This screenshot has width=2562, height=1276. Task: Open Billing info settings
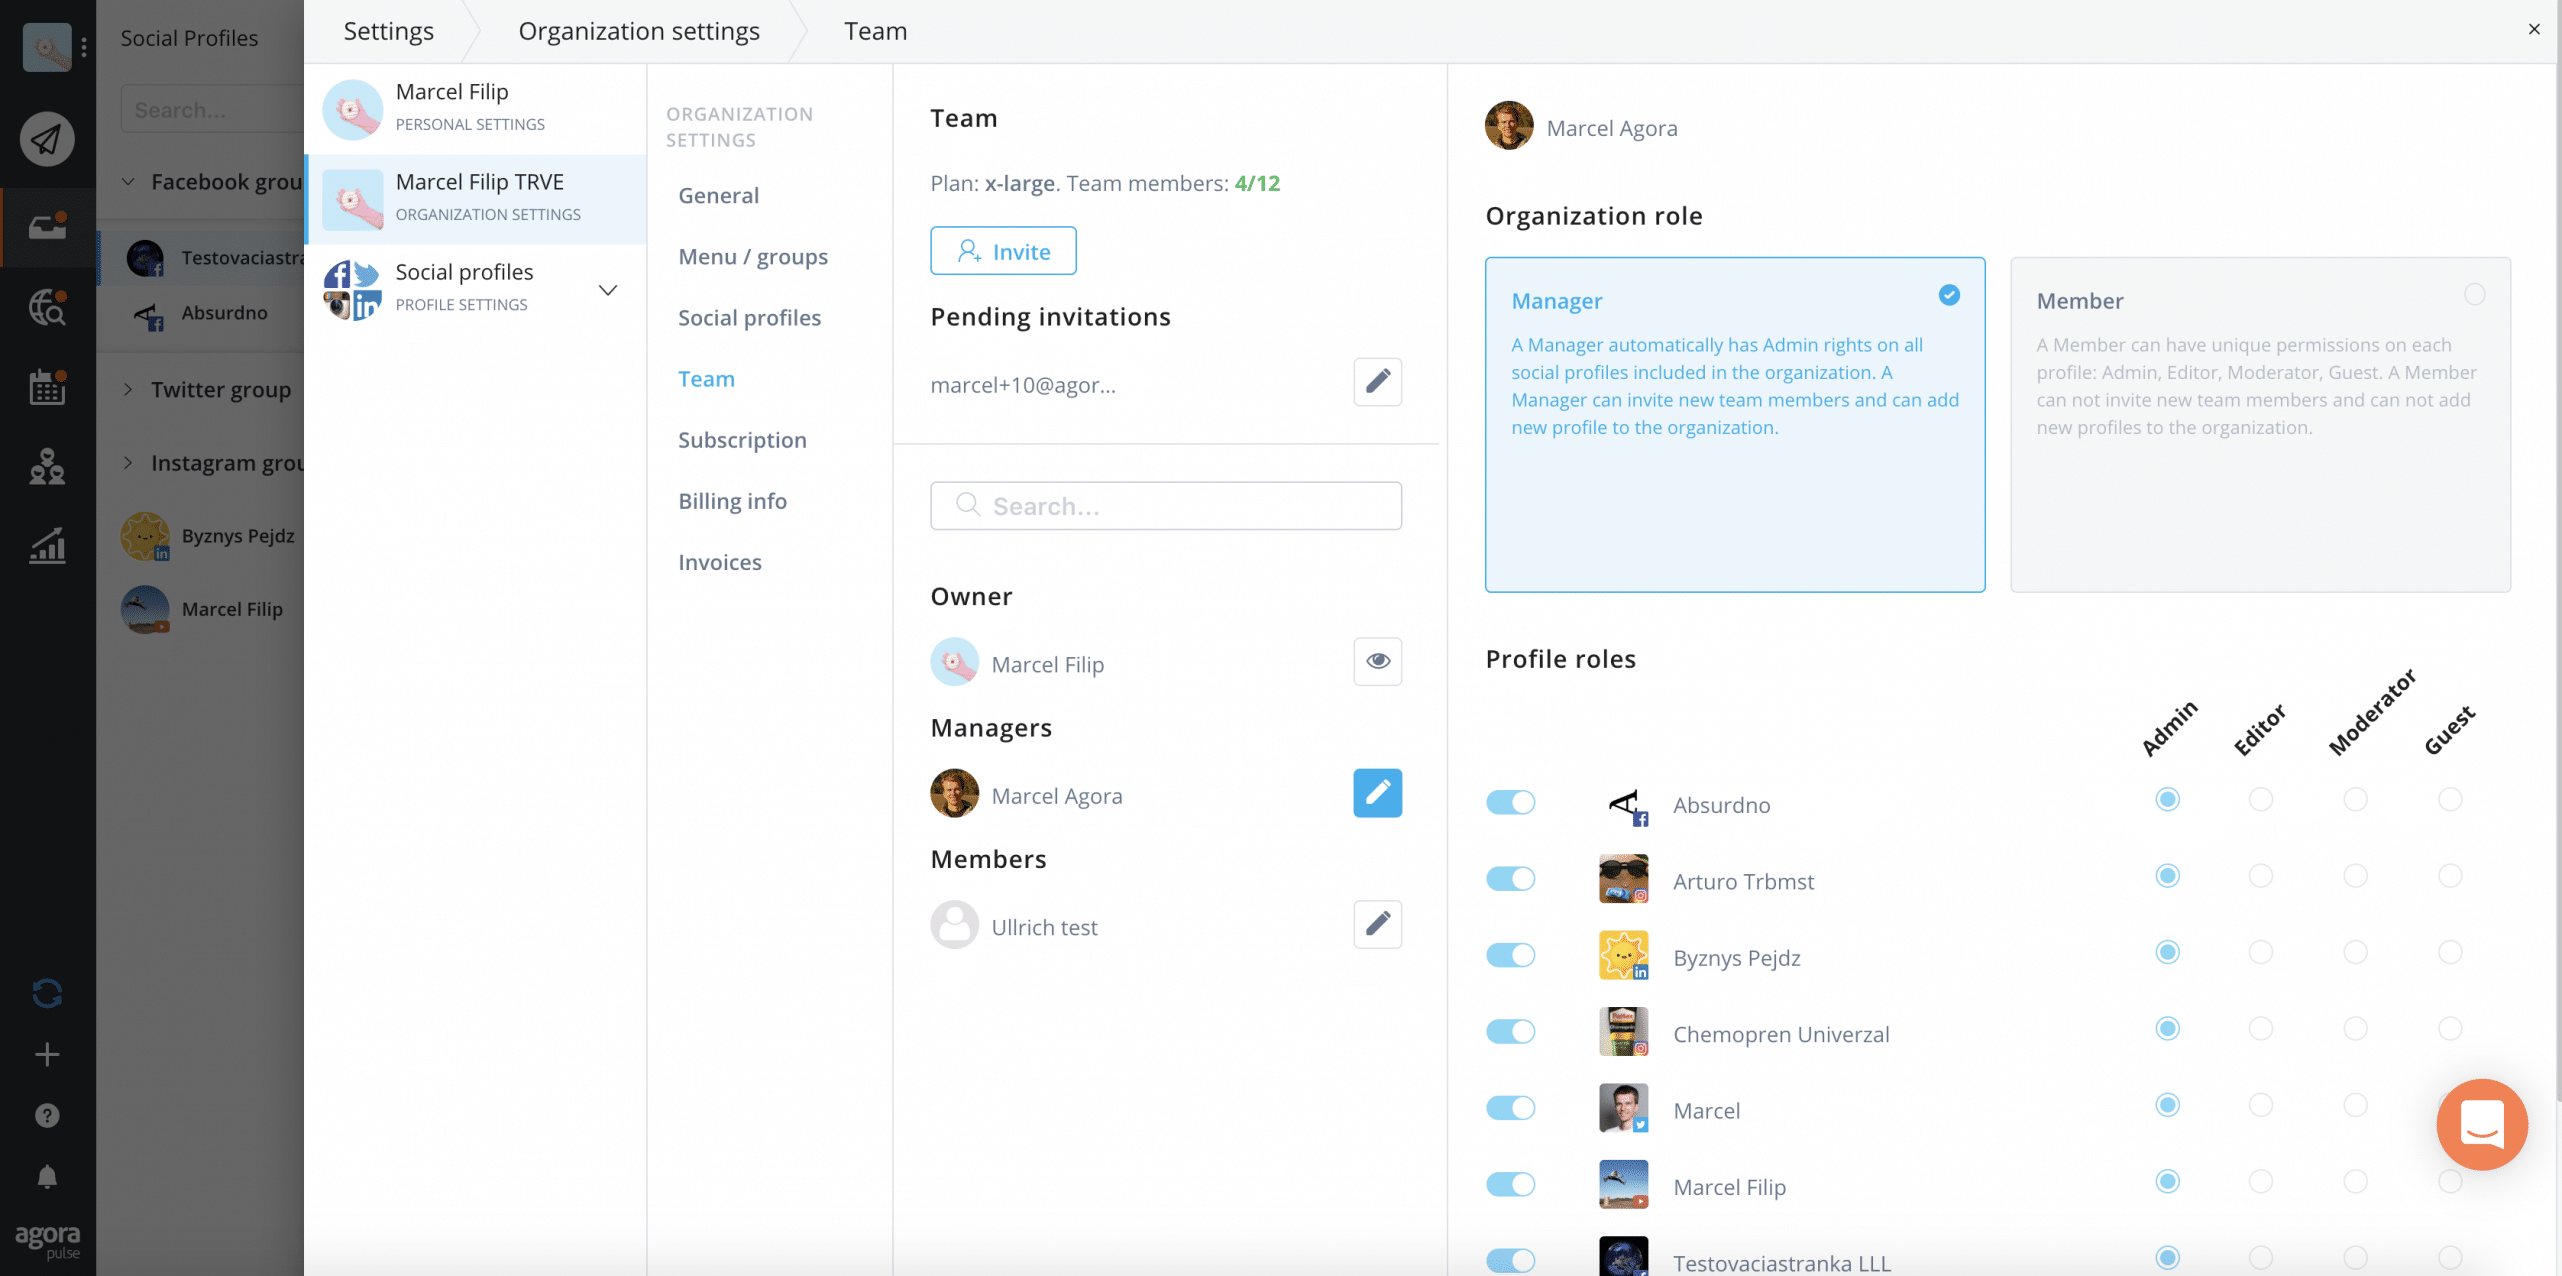tap(732, 500)
